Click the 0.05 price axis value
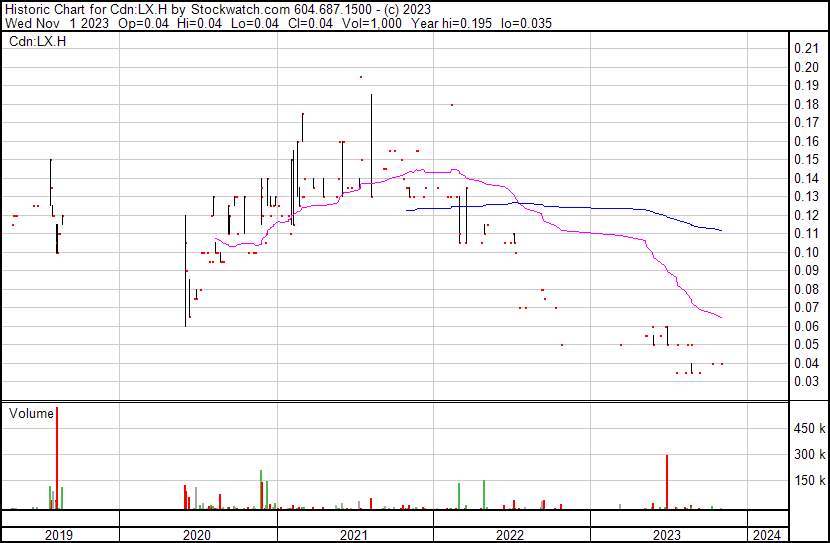Image resolution: width=830 pixels, height=543 pixels. point(807,345)
